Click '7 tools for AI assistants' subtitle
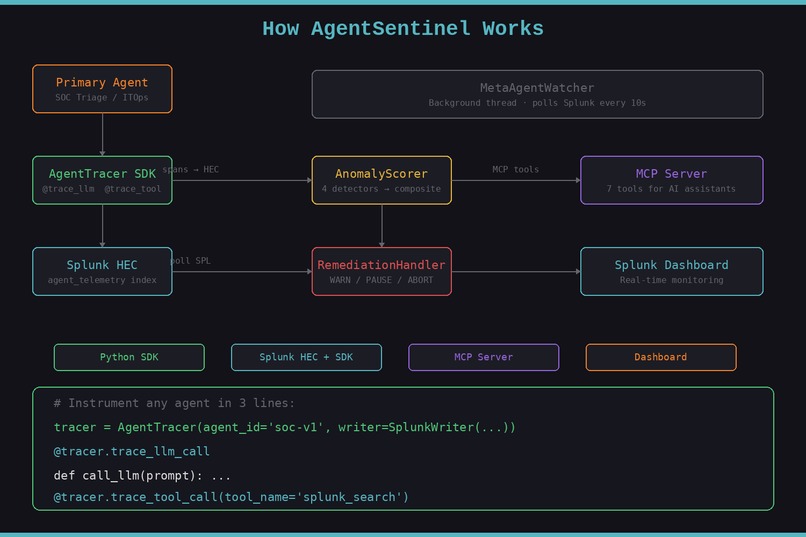The width and height of the screenshot is (806, 537). tap(671, 189)
